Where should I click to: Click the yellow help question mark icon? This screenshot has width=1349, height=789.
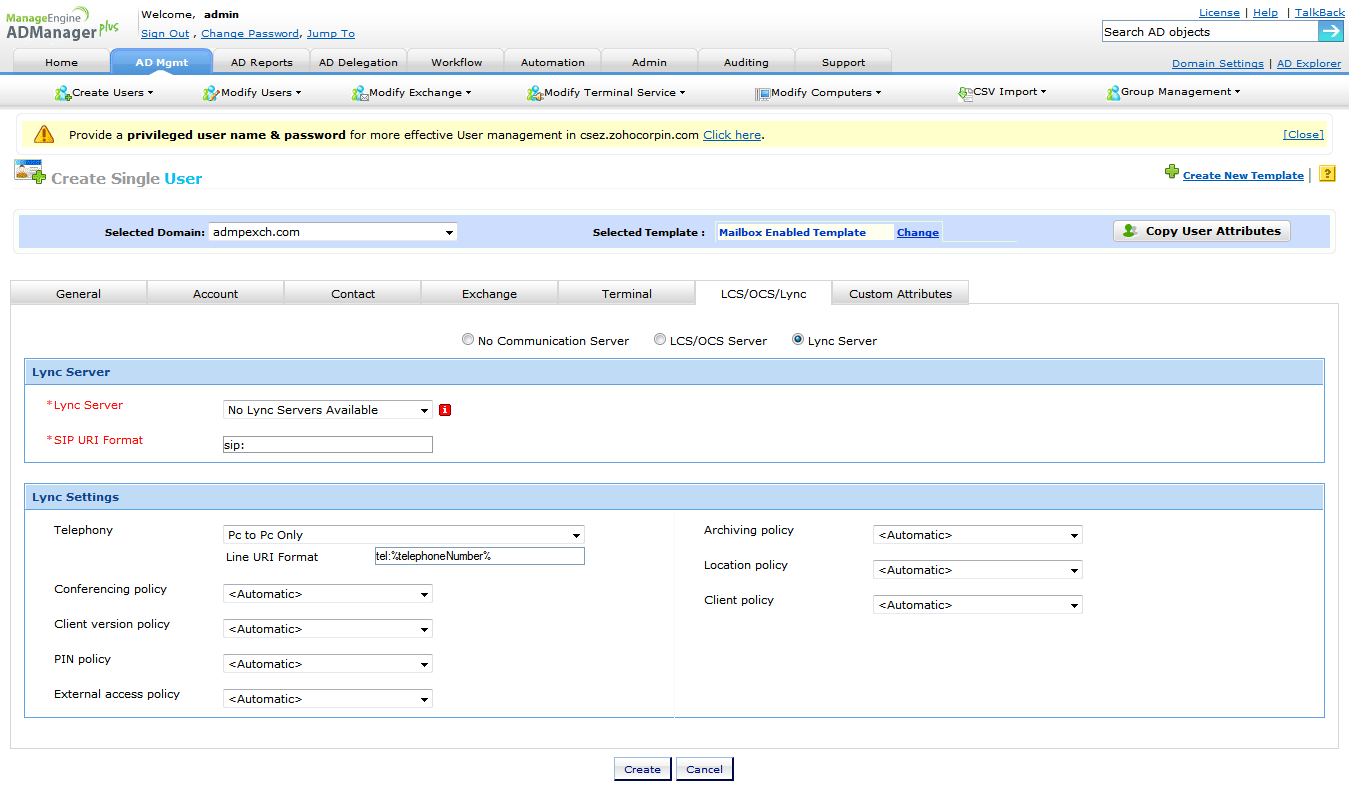[x=1327, y=174]
